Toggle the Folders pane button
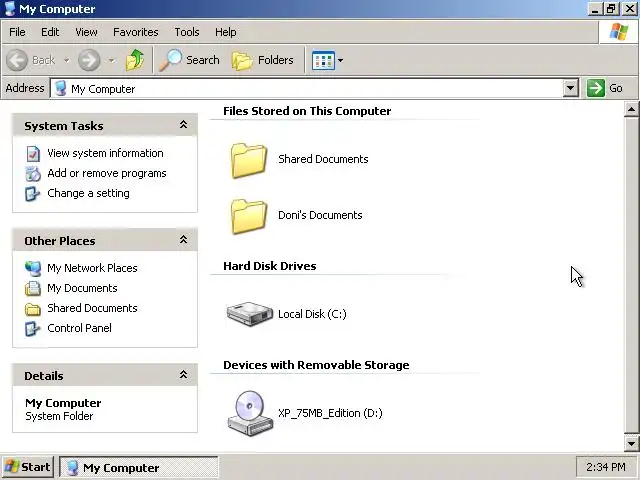 (x=262, y=60)
